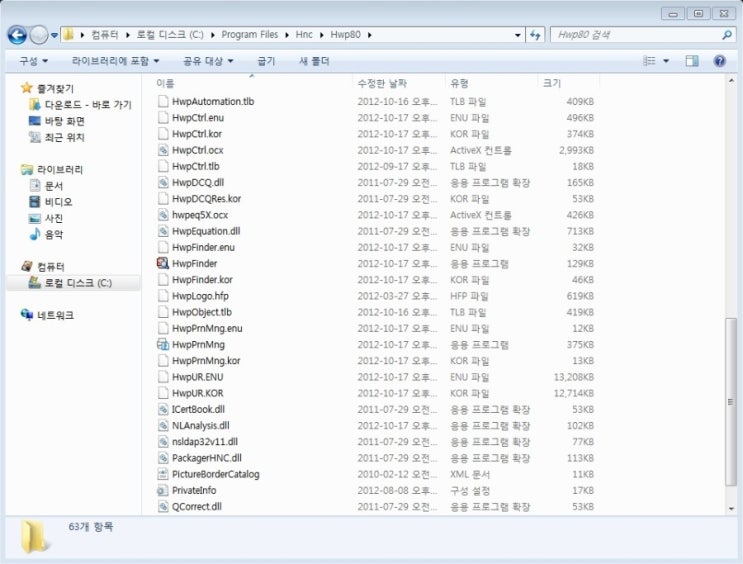This screenshot has width=743, height=564.
Task: Click the QCorrect.dll file icon
Action: [163, 506]
